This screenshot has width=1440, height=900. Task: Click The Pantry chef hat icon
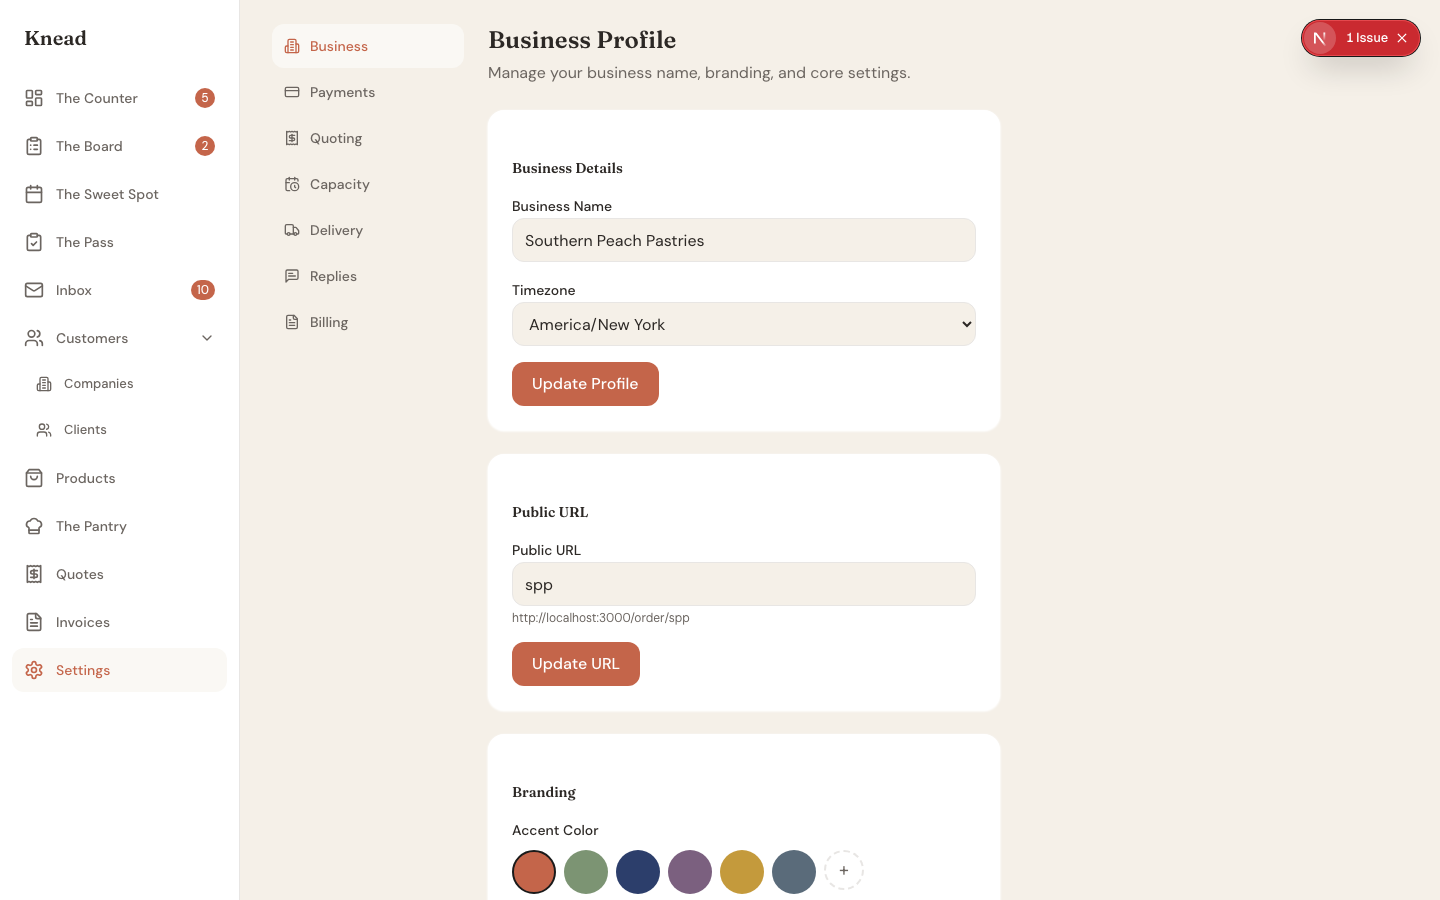pyautogui.click(x=34, y=526)
